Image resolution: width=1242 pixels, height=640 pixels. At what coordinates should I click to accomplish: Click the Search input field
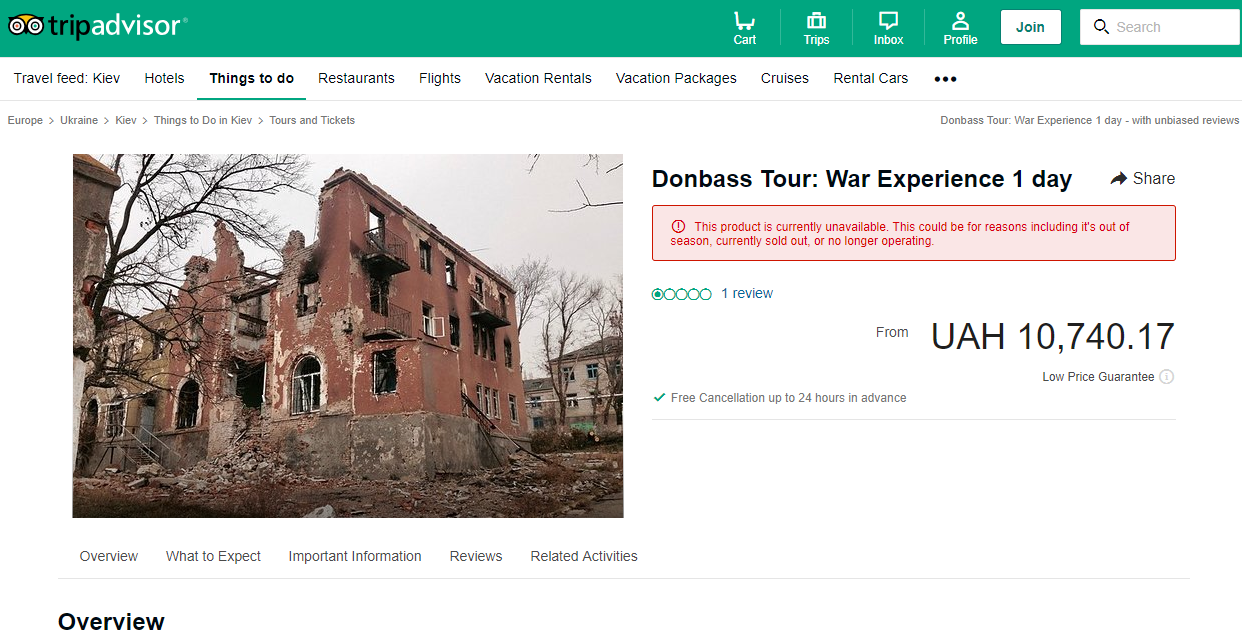pyautogui.click(x=1172, y=27)
